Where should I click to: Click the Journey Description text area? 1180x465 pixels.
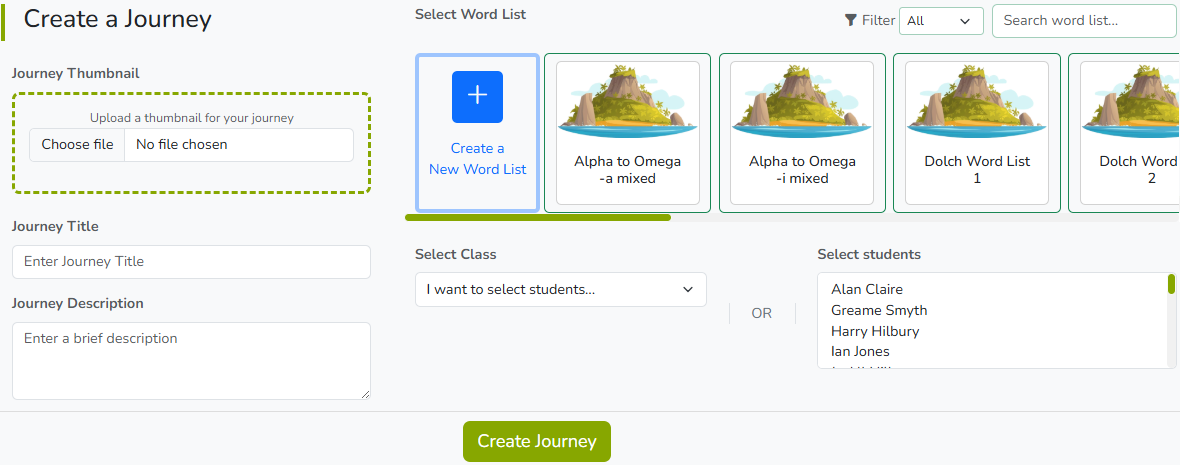tap(191, 360)
